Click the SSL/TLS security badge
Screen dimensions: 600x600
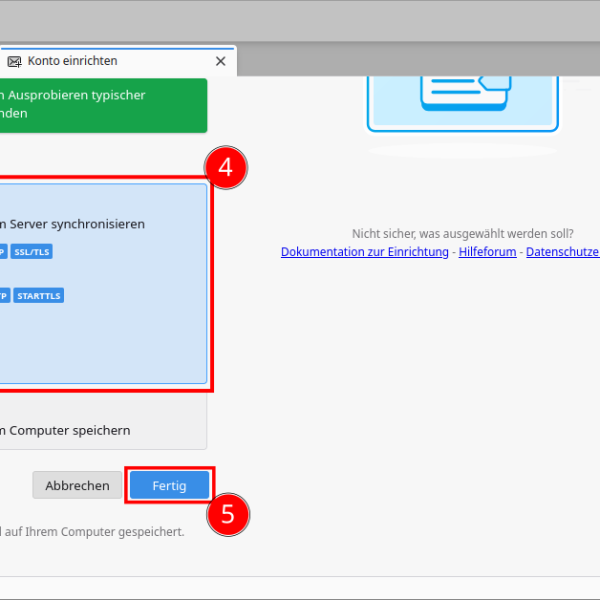click(32, 252)
